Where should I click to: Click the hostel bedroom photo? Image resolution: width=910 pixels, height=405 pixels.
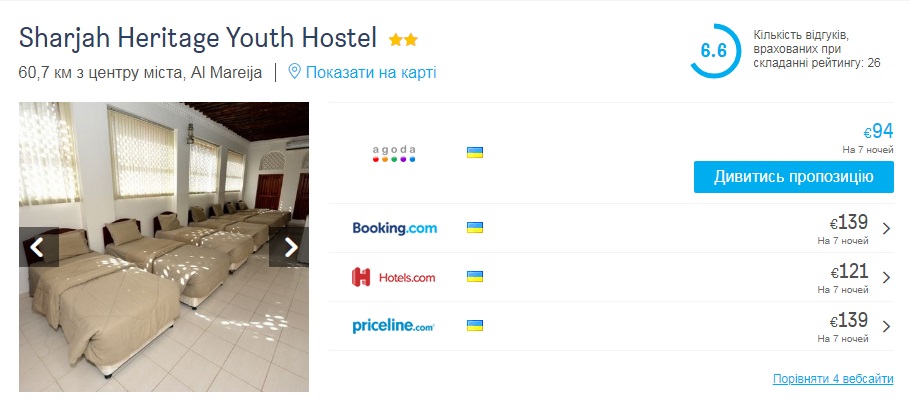[164, 300]
